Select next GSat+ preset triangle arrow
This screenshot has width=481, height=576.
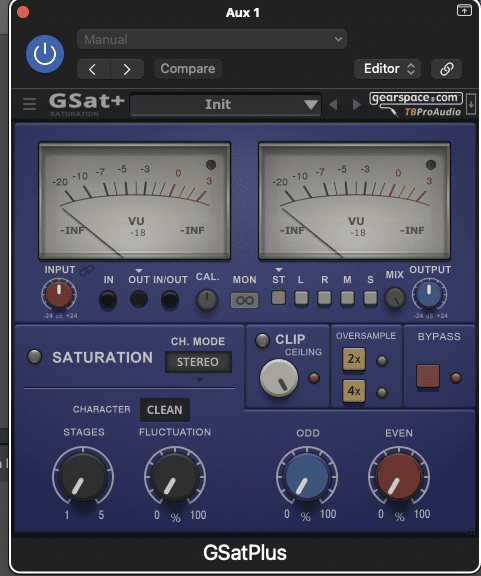point(356,105)
